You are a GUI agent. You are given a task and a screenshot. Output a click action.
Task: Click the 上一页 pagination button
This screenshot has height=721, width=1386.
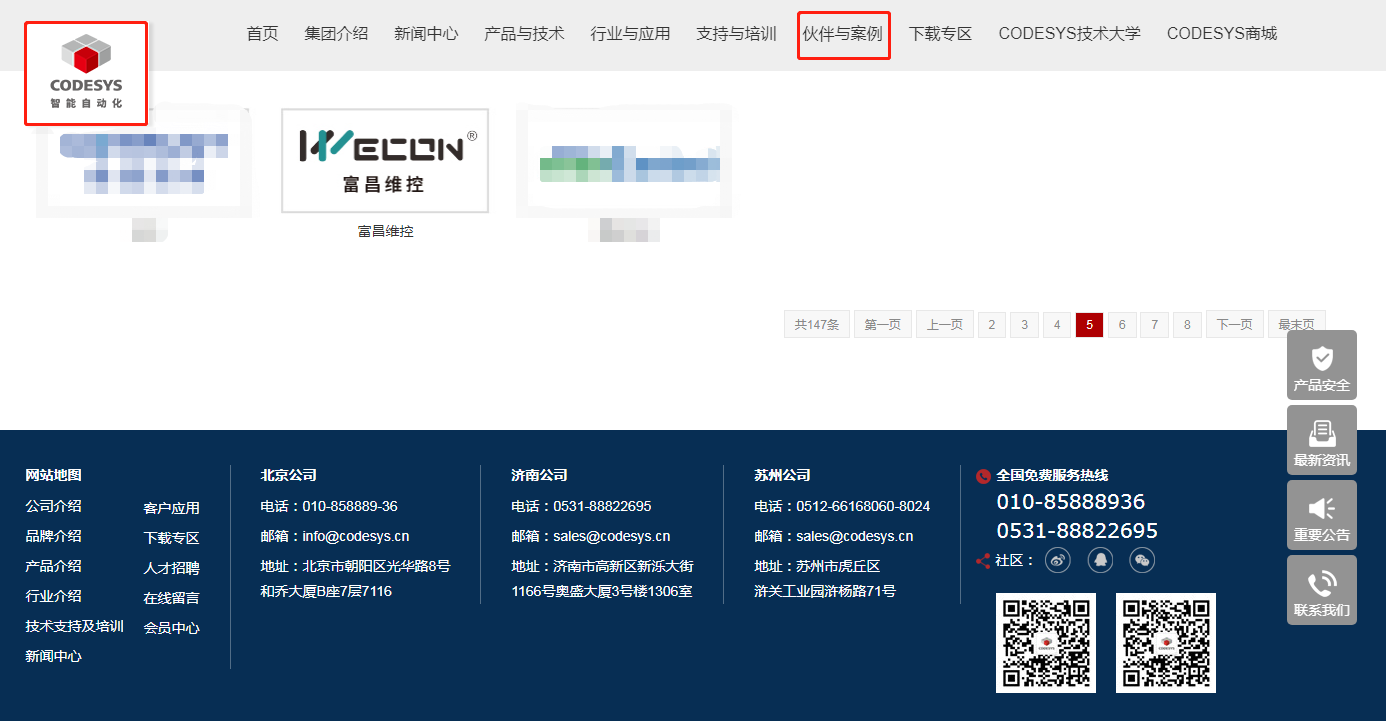tap(945, 324)
